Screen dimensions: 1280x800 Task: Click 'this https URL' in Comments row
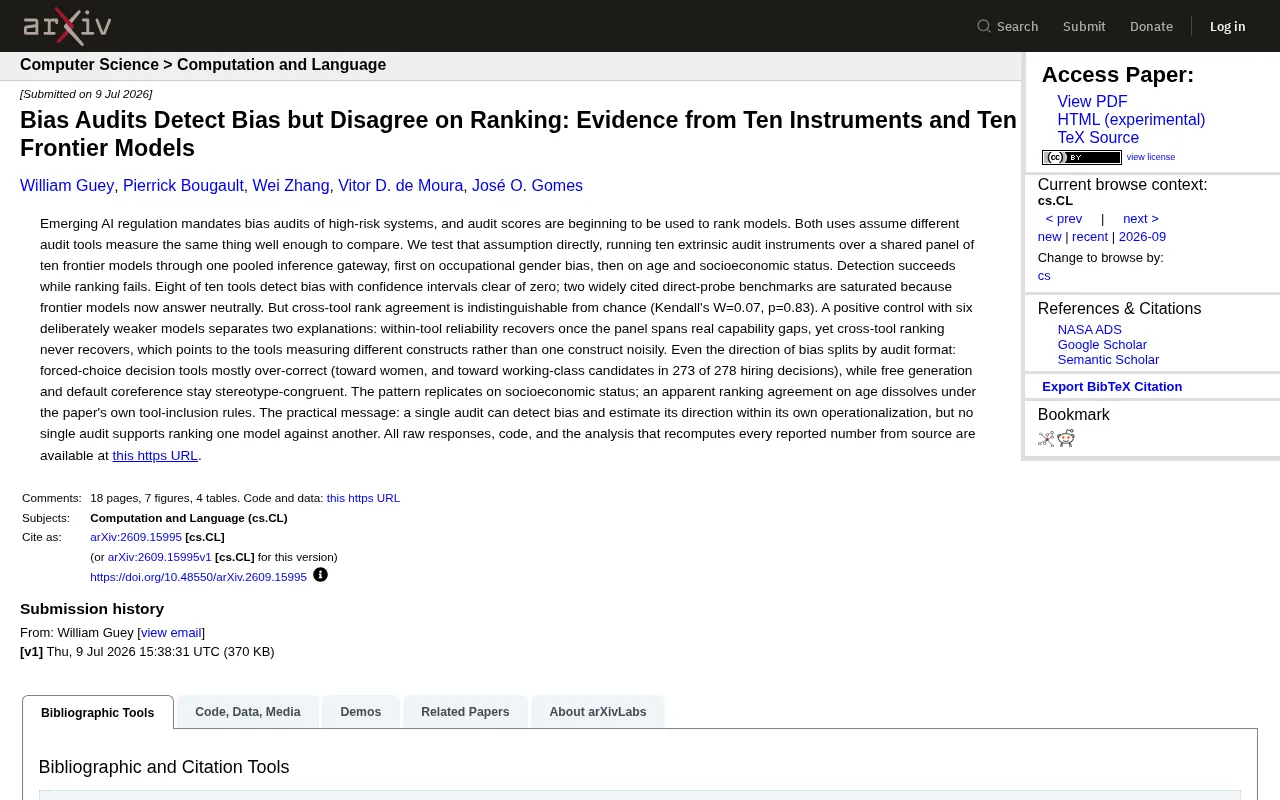click(363, 498)
